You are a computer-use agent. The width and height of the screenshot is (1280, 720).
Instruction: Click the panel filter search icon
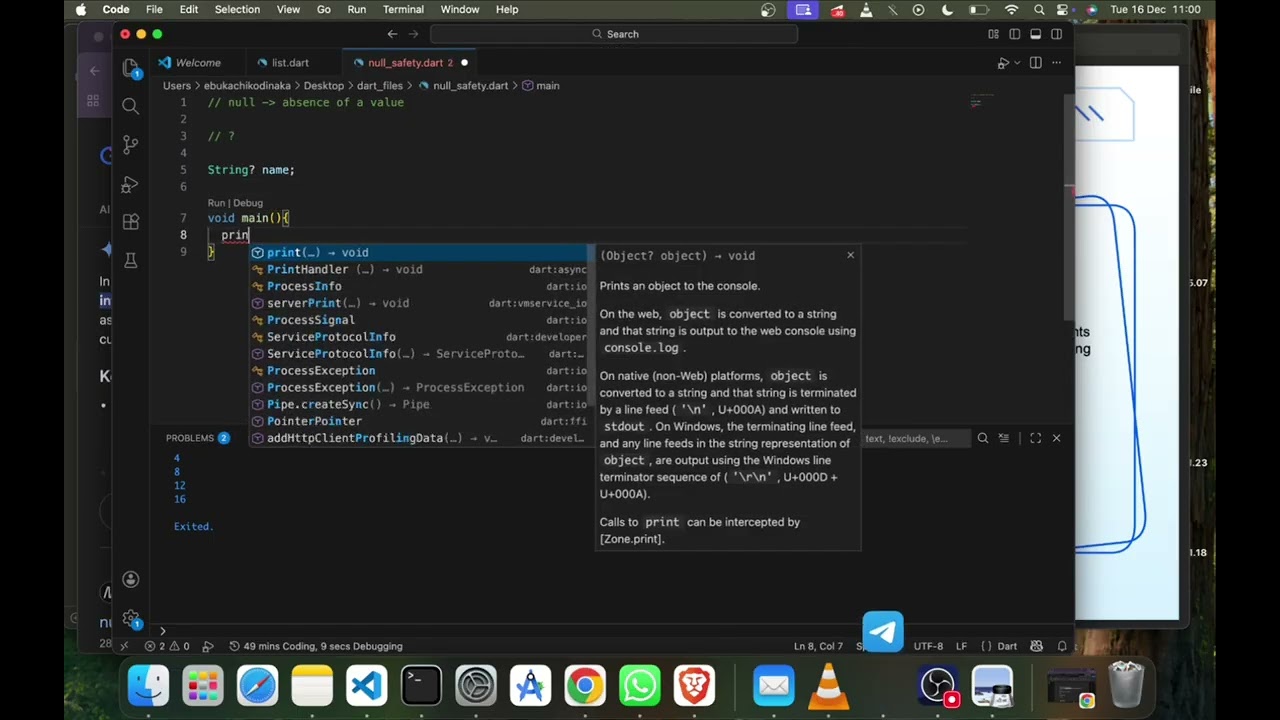click(983, 438)
